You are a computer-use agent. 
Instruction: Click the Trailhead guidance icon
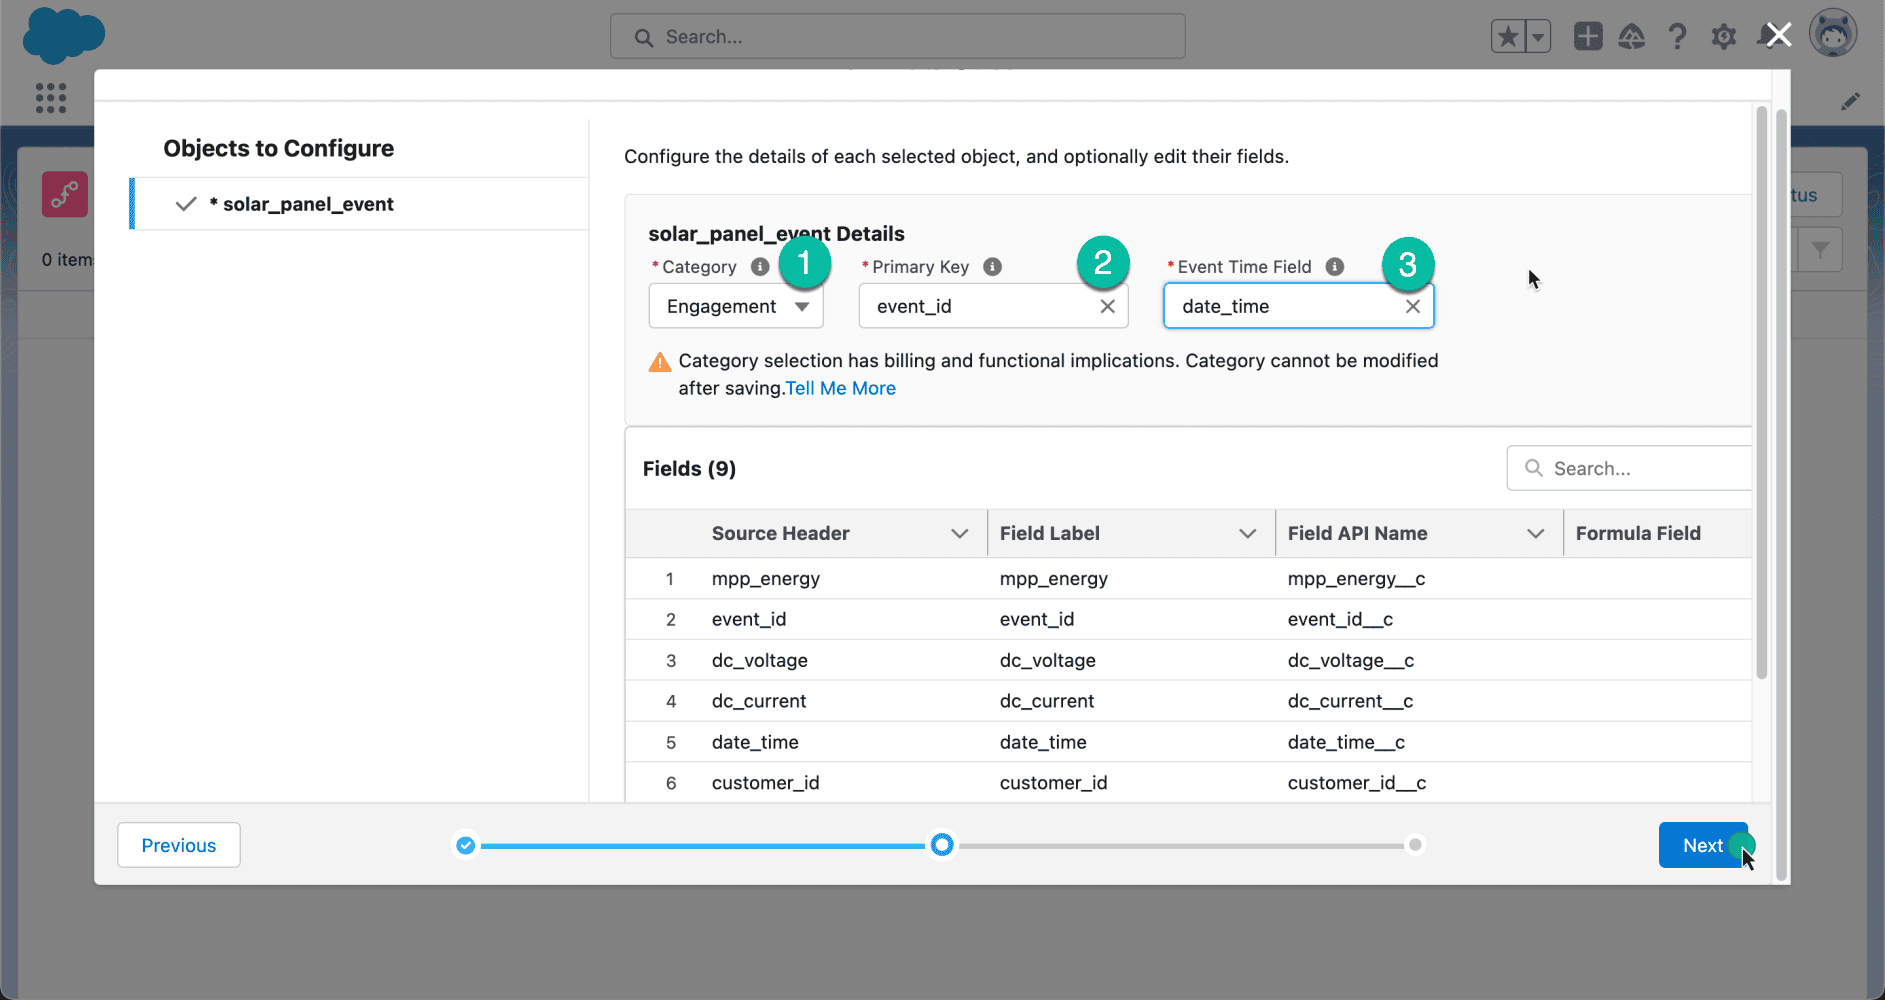pos(1632,37)
